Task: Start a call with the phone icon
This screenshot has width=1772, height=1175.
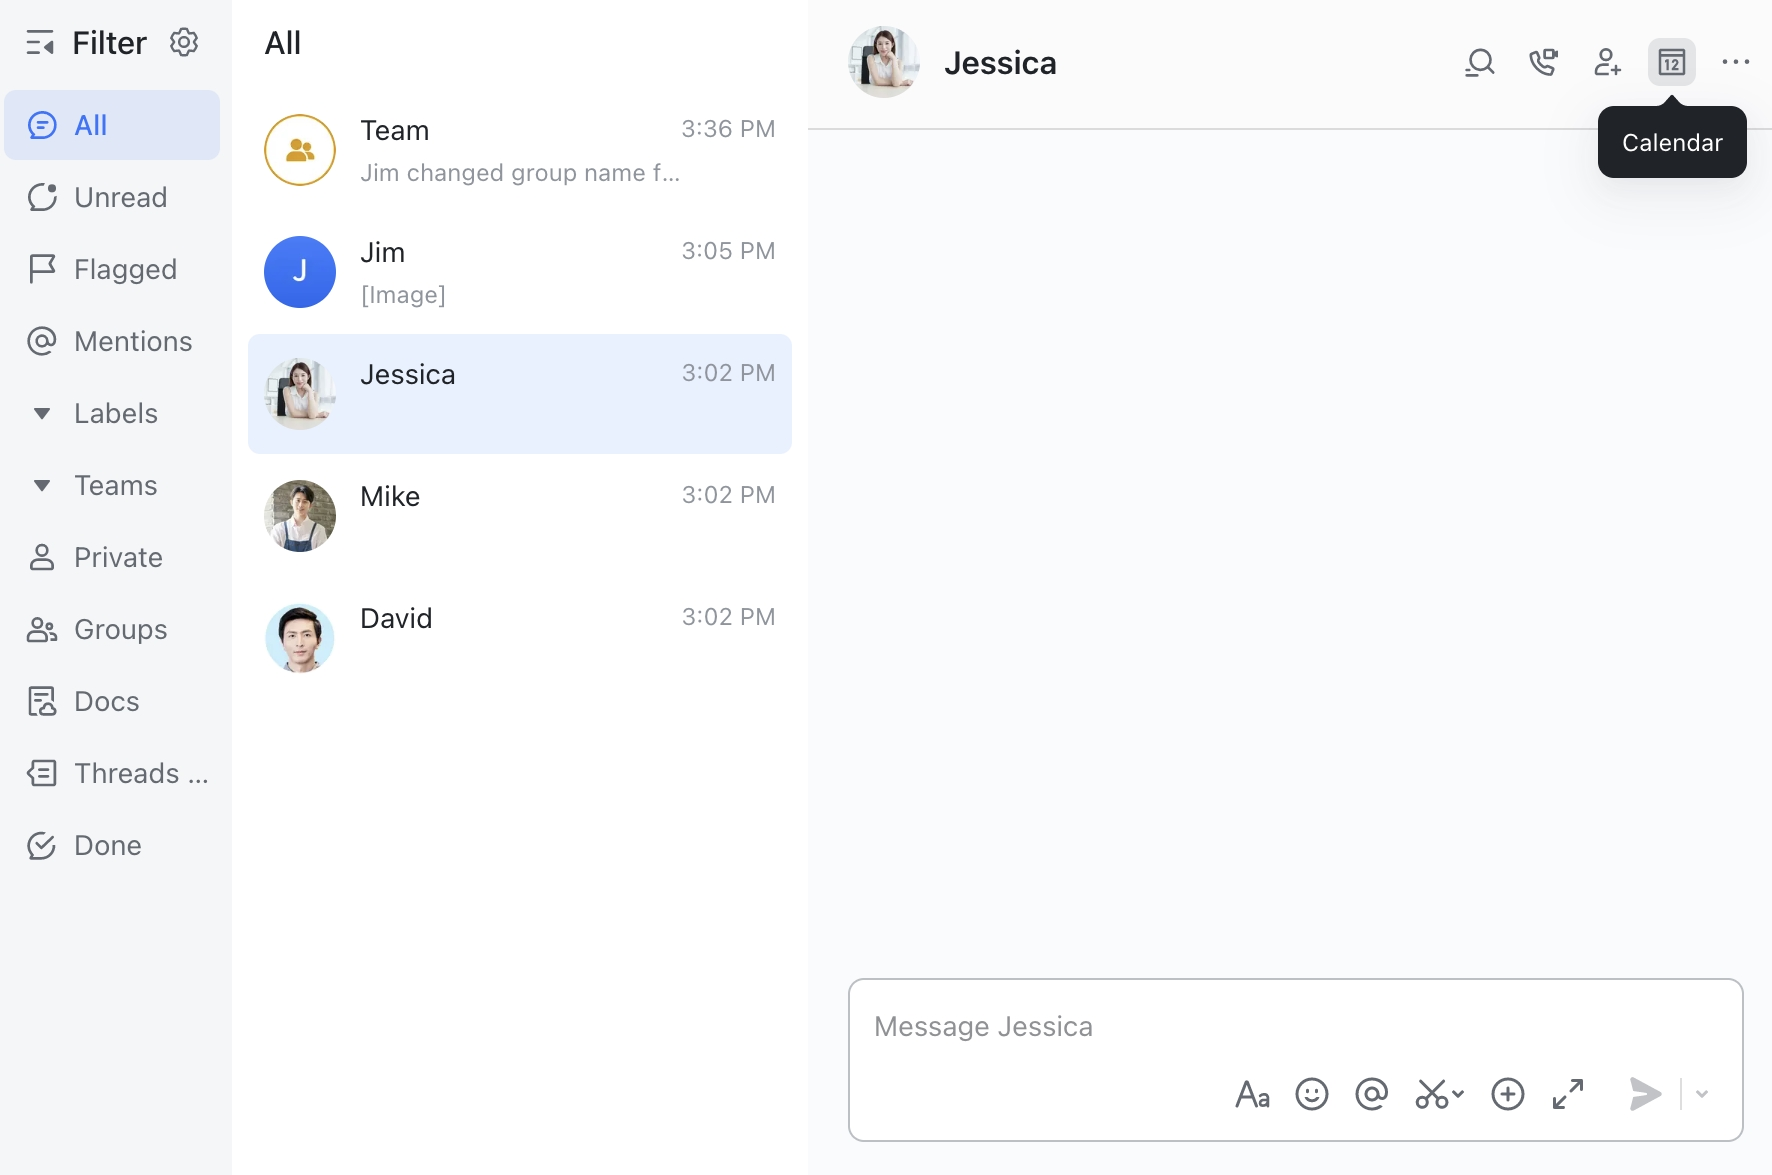Action: click(1543, 62)
